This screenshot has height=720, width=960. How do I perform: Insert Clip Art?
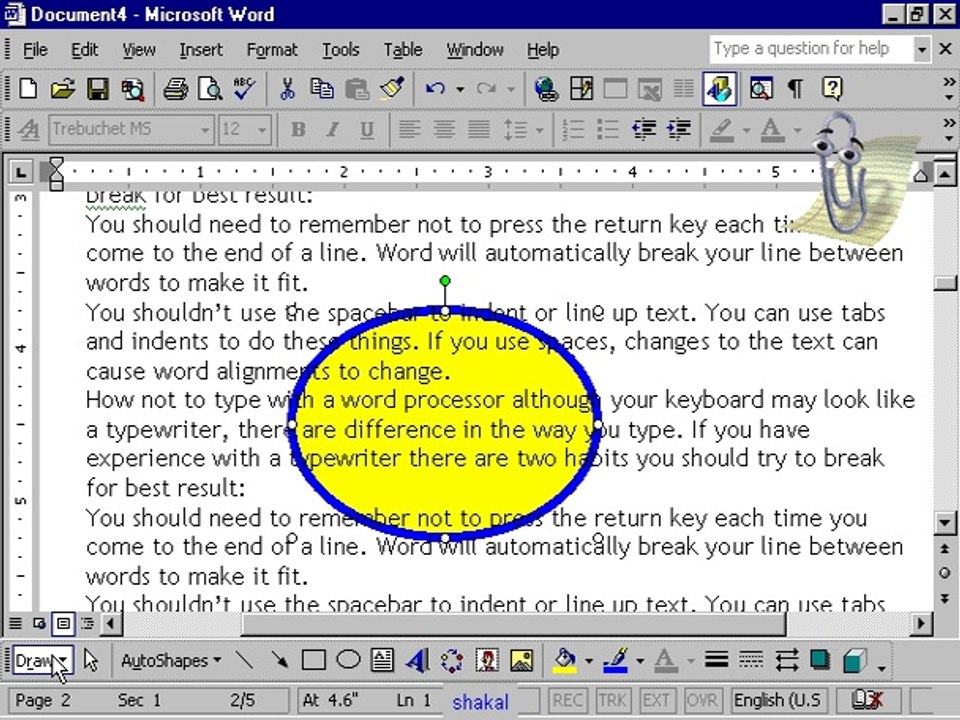[487, 660]
